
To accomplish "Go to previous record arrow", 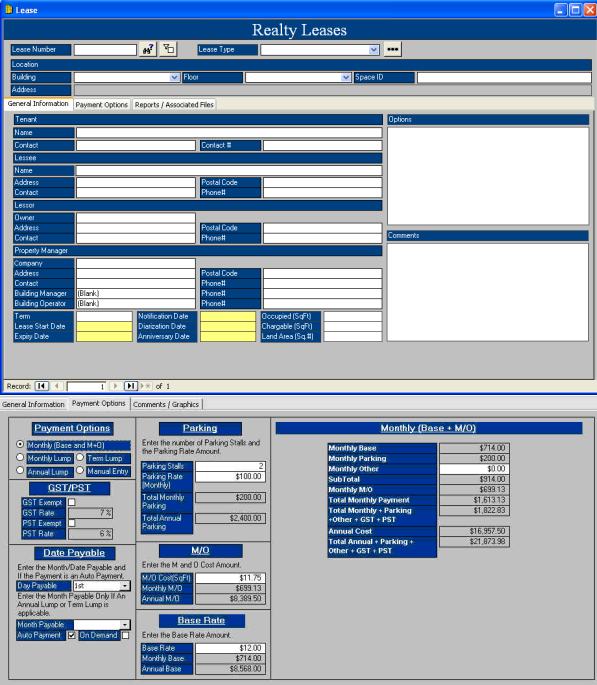I will pos(57,386).
